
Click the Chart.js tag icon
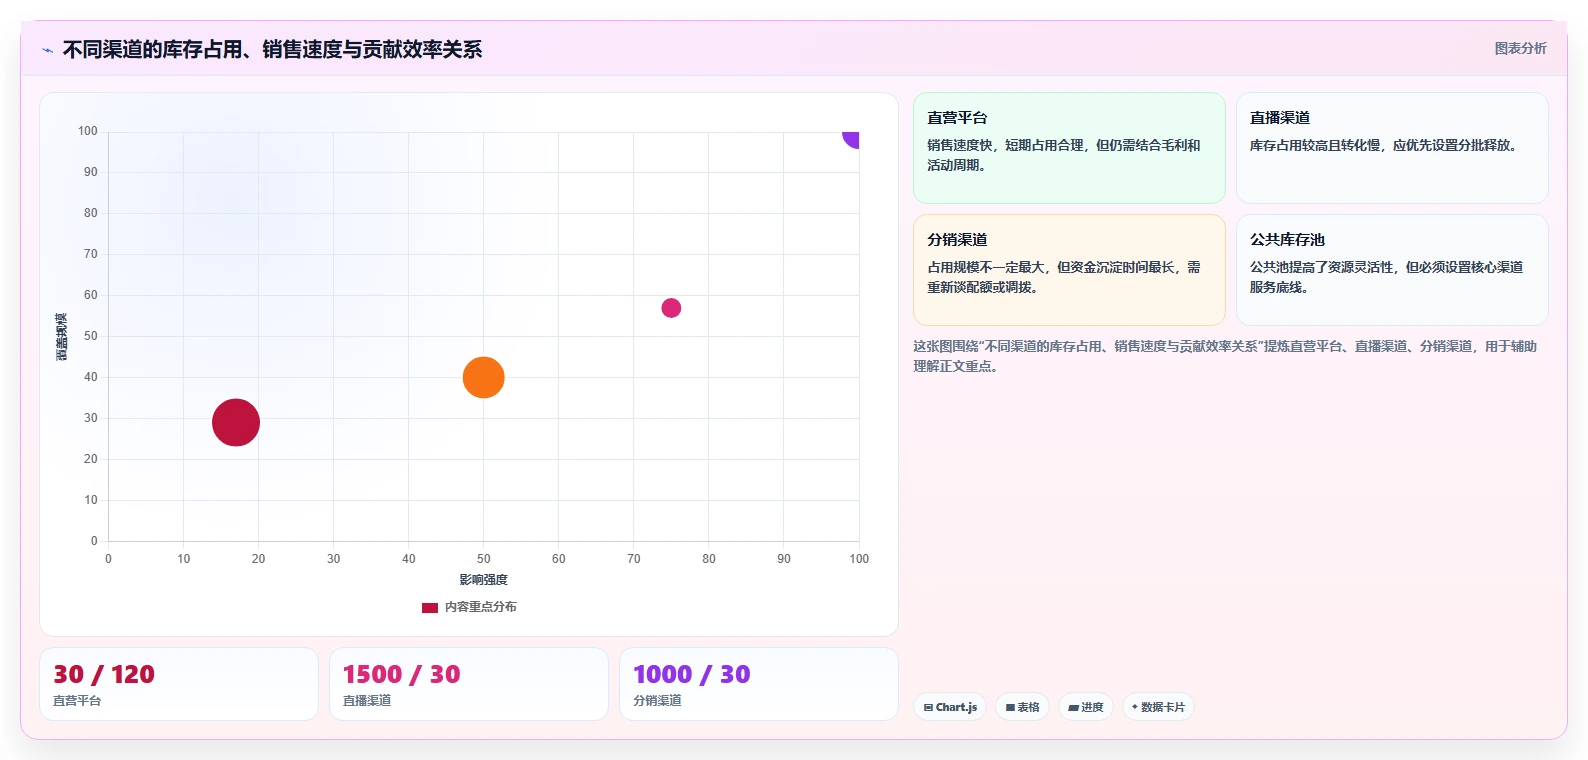928,707
